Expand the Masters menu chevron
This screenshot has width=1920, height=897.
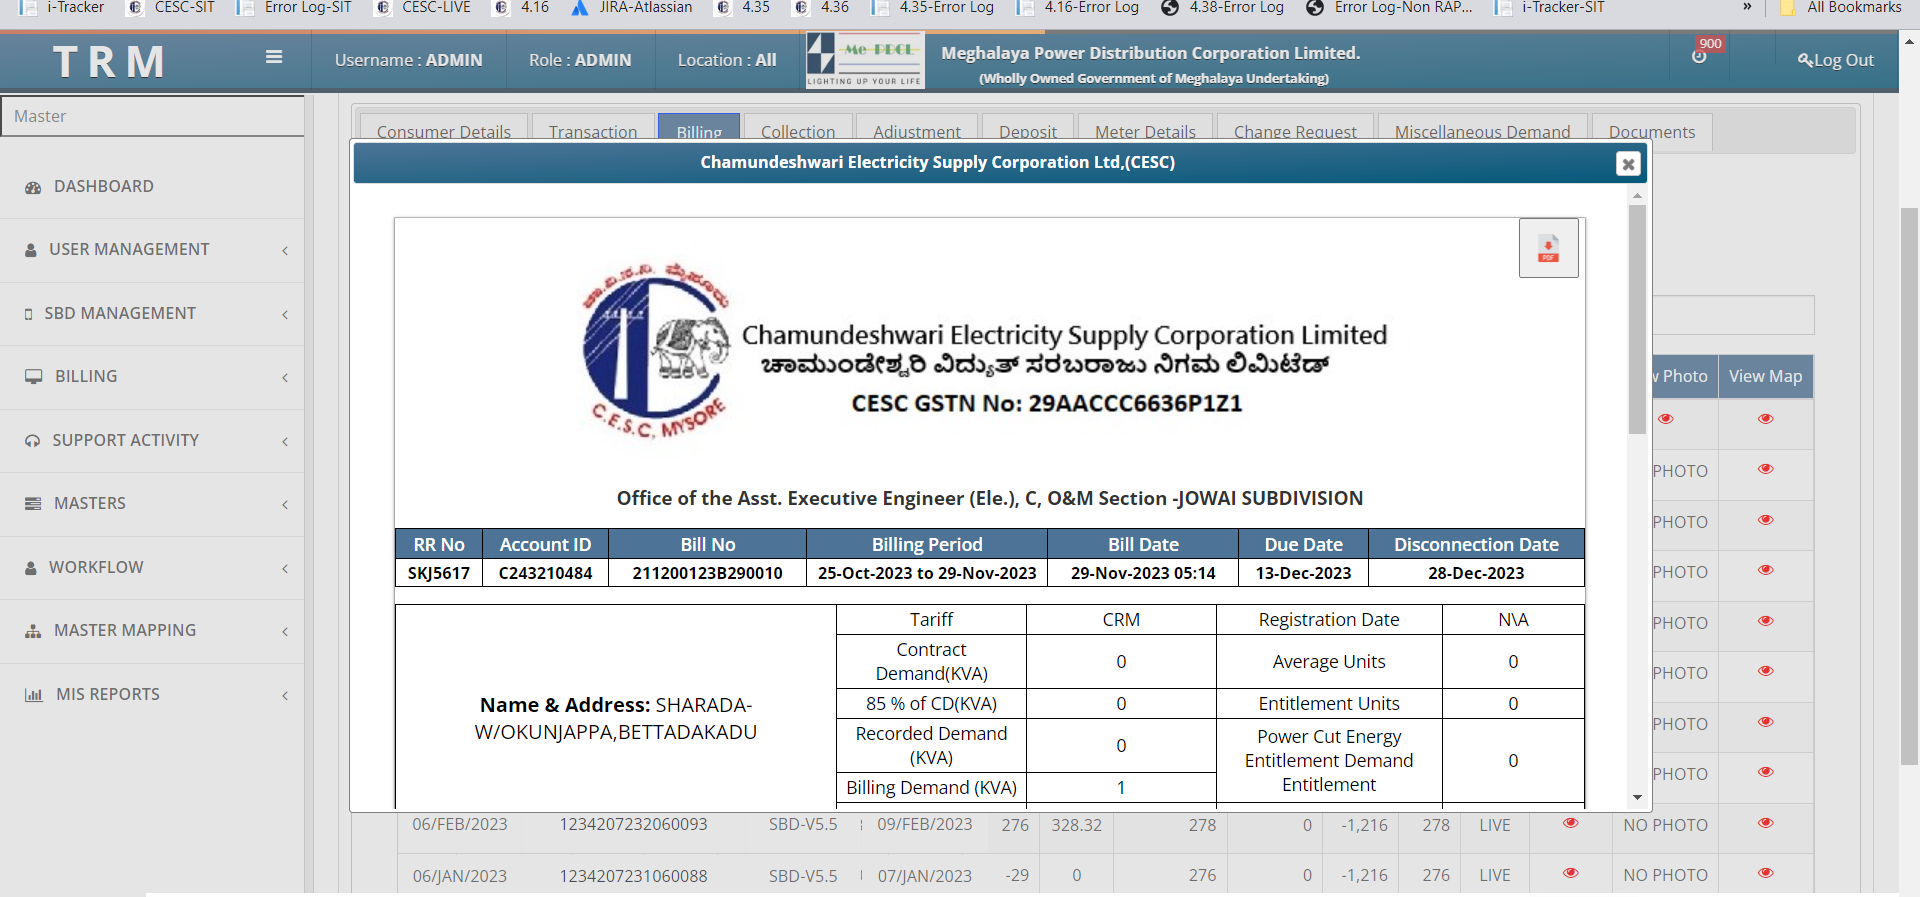[285, 505]
